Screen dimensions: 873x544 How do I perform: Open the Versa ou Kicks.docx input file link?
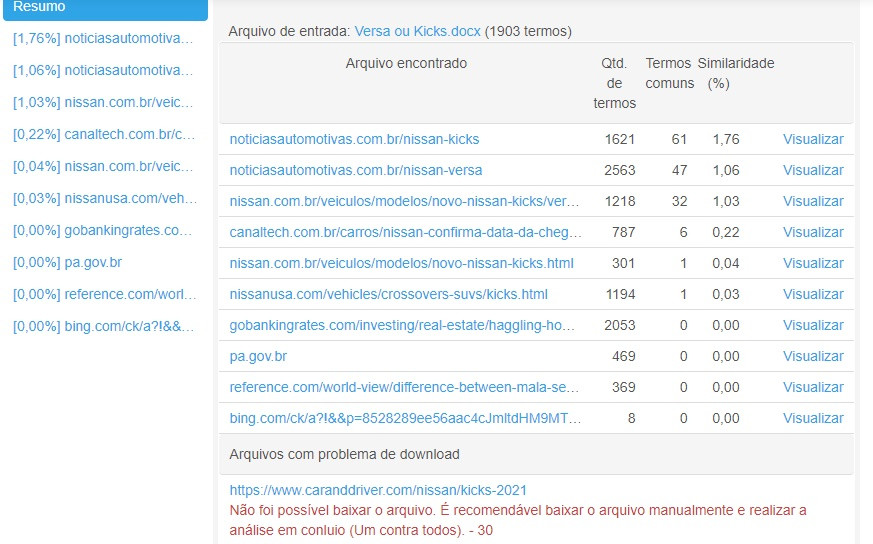click(x=418, y=31)
